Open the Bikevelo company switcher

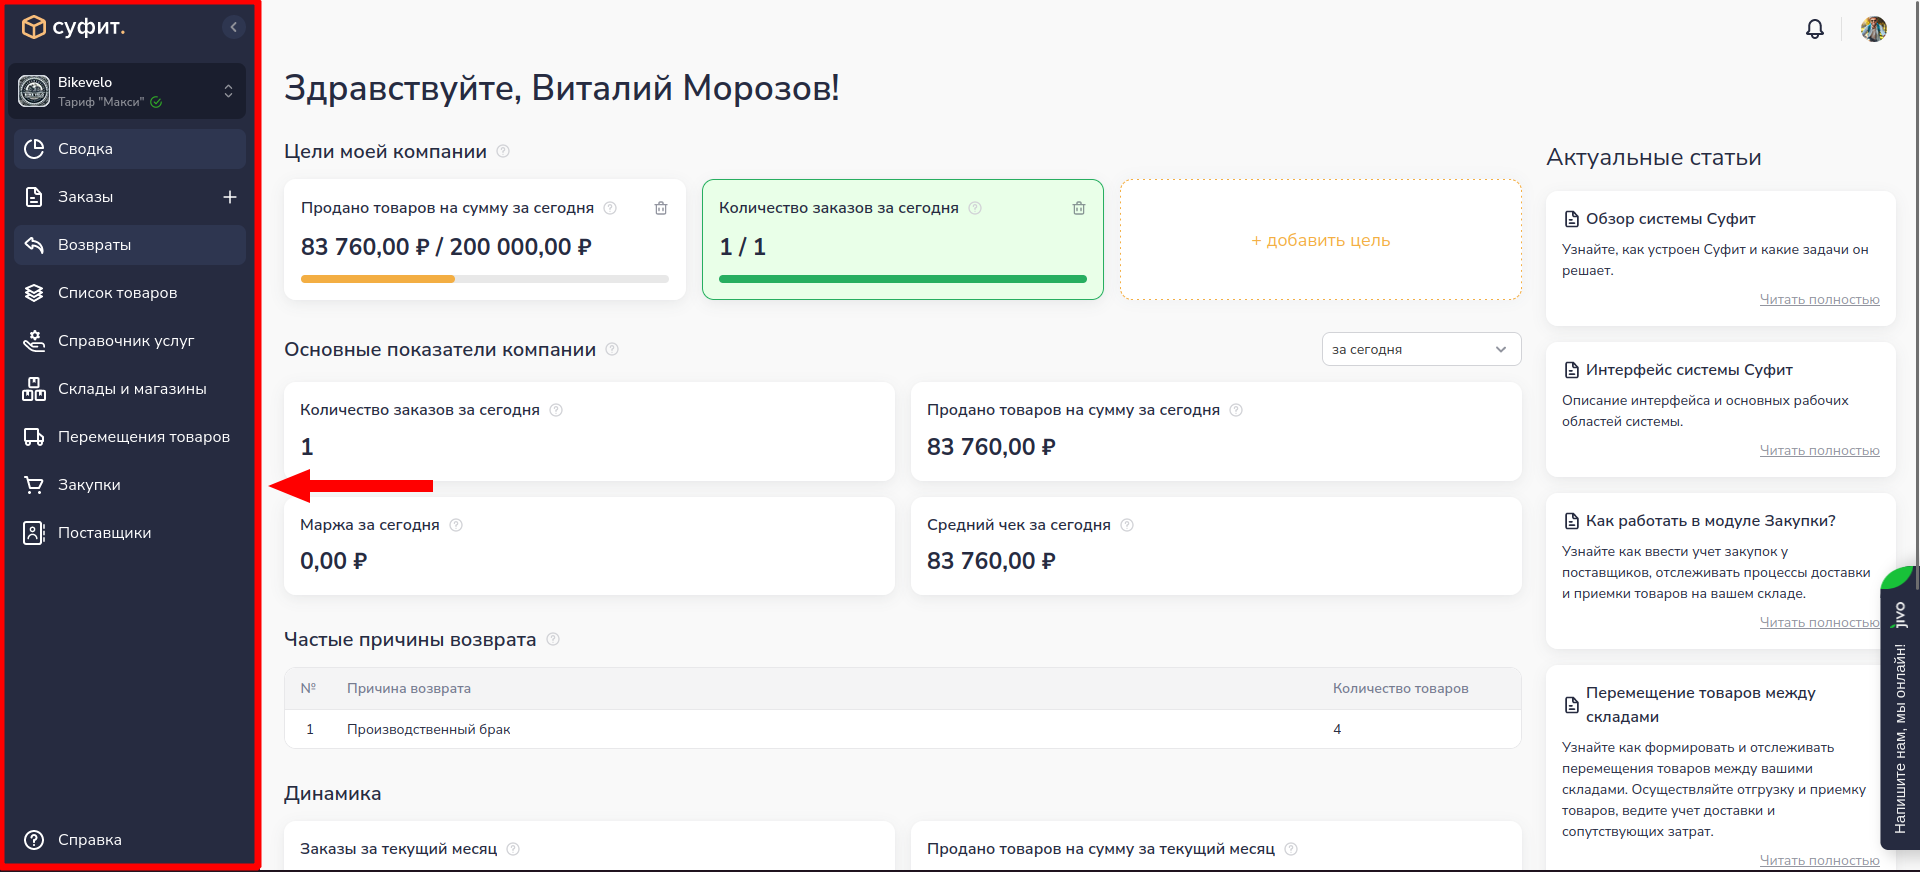(127, 91)
